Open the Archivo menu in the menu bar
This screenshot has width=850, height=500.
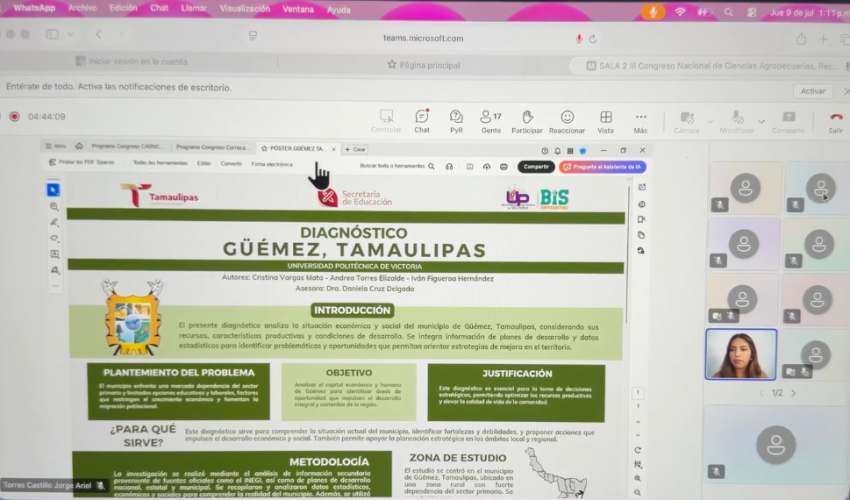pyautogui.click(x=82, y=8)
